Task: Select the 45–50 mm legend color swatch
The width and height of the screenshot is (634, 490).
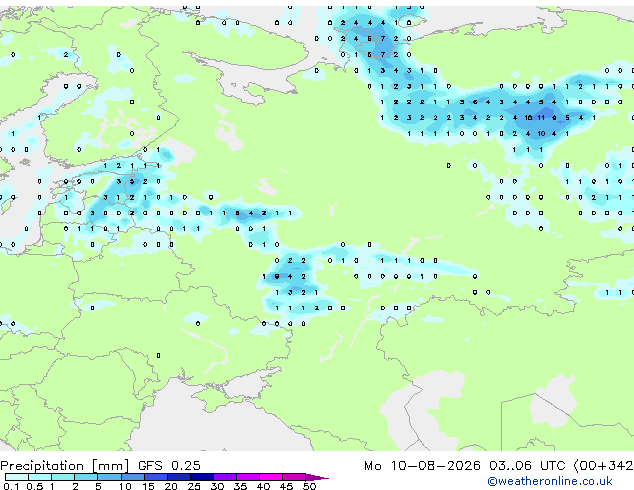Action: (x=294, y=477)
